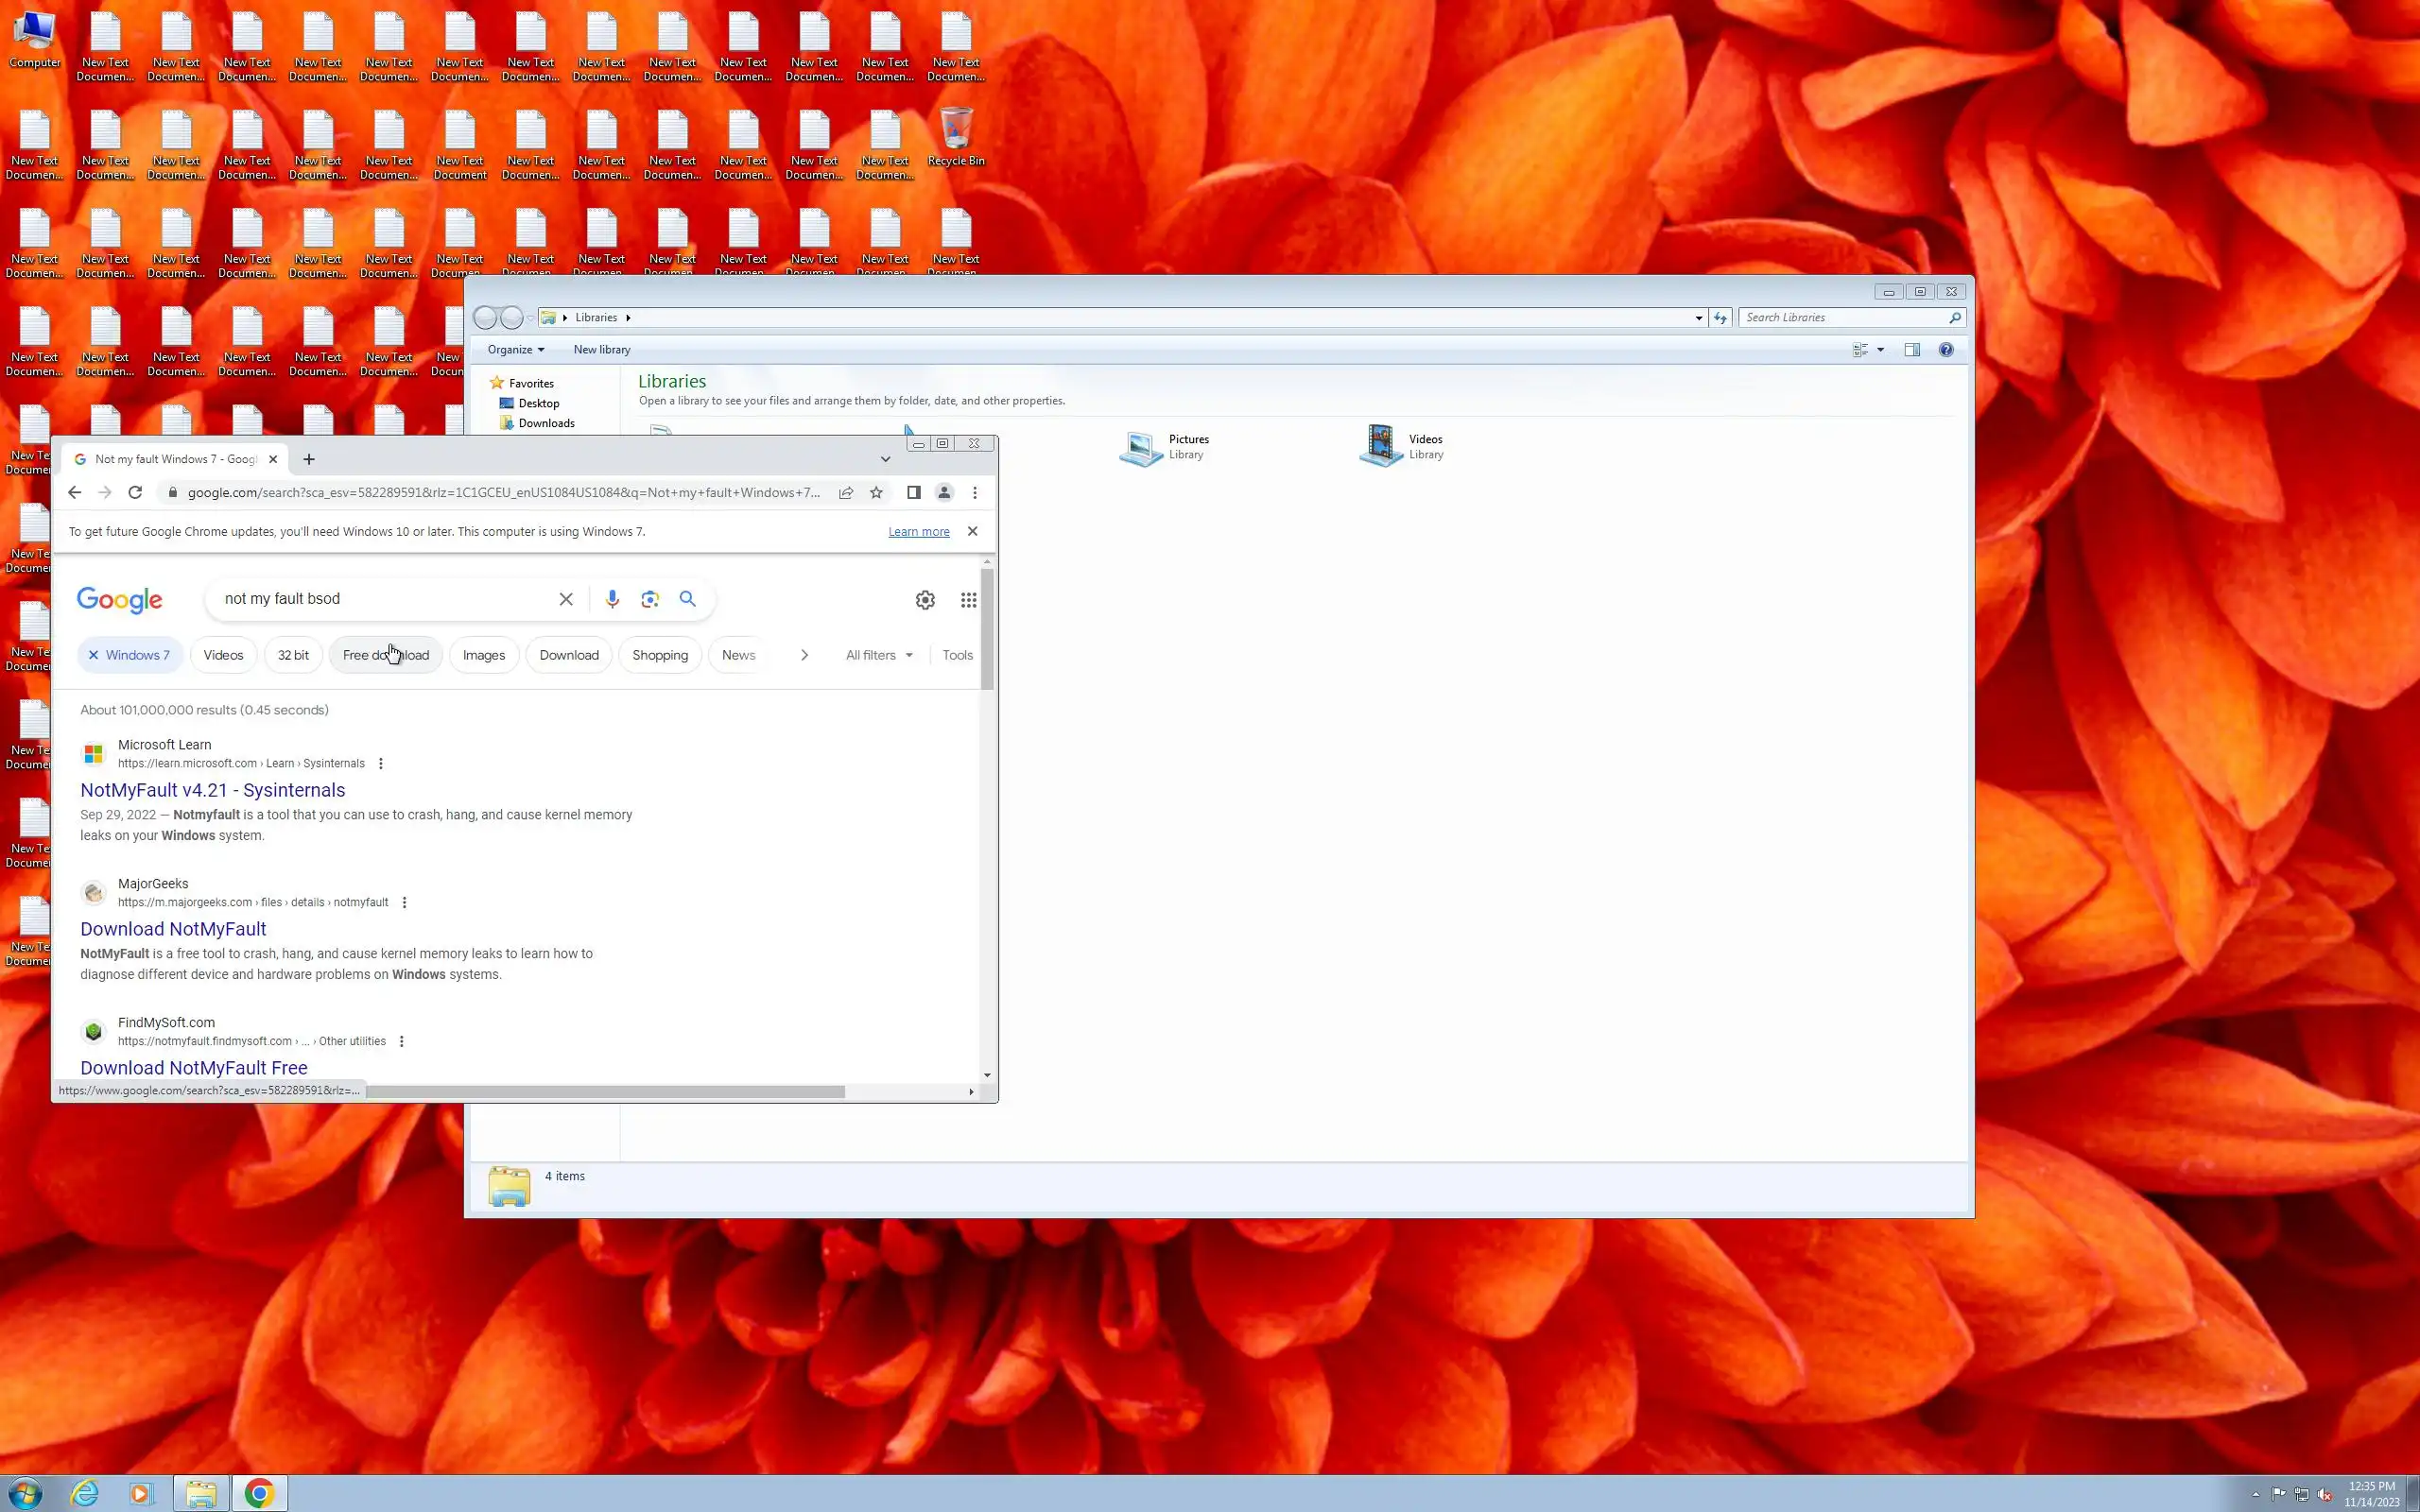Bookmark this page with star icon
Image resolution: width=2420 pixels, height=1512 pixels.
pyautogui.click(x=876, y=492)
